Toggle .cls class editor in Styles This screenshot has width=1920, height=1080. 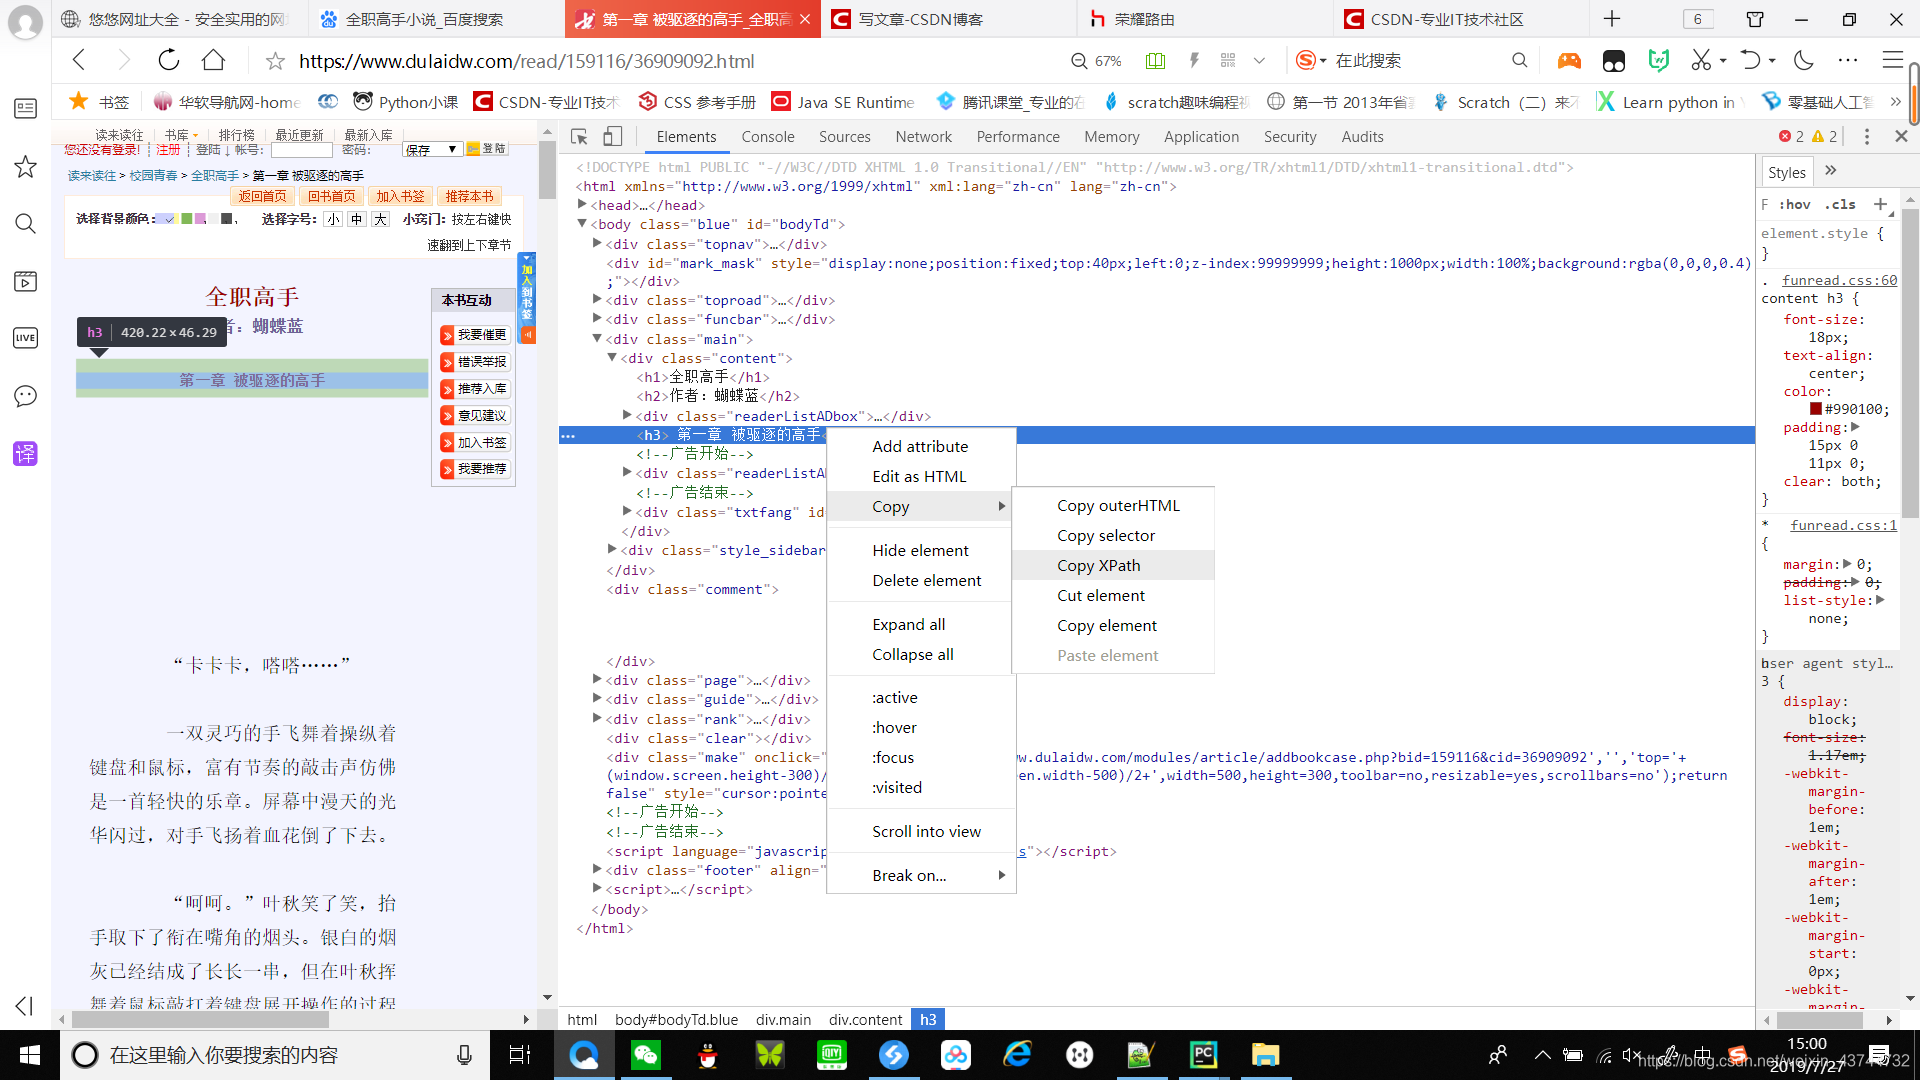[x=1840, y=204]
